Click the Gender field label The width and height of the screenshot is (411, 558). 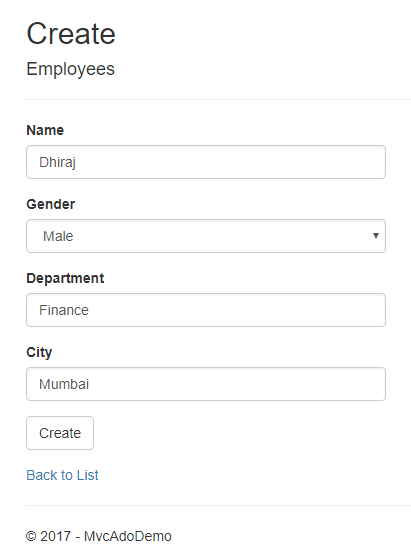click(51, 204)
